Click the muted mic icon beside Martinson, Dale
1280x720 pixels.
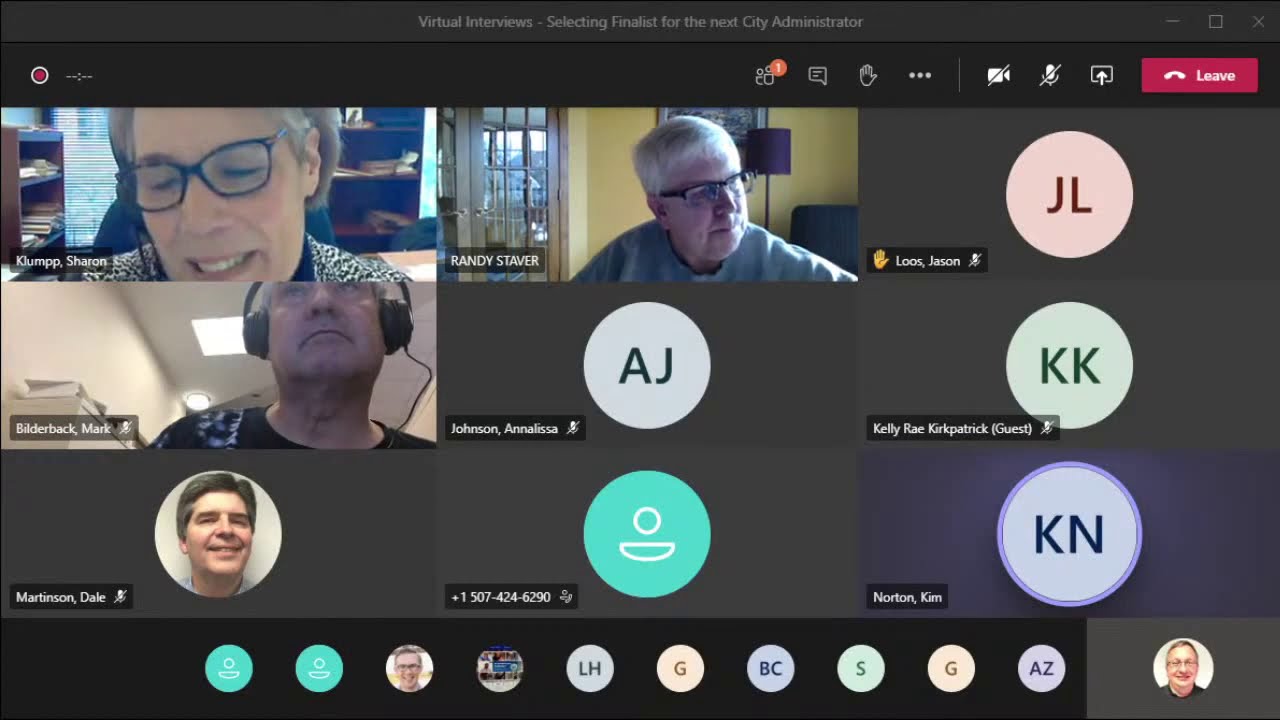click(x=120, y=597)
